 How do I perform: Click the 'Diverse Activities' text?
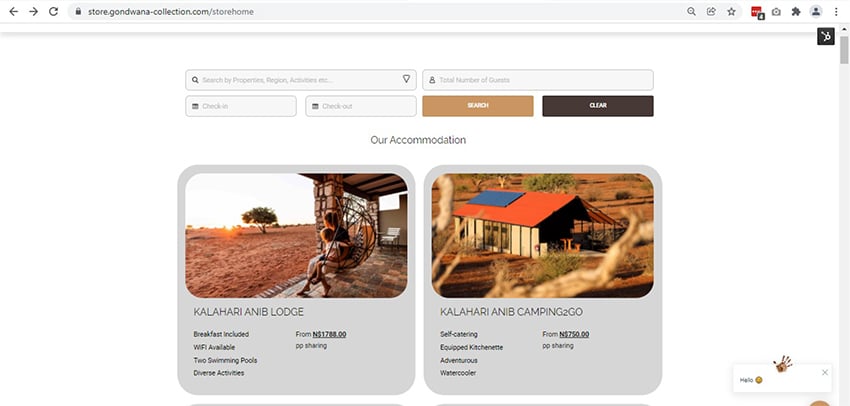219,373
